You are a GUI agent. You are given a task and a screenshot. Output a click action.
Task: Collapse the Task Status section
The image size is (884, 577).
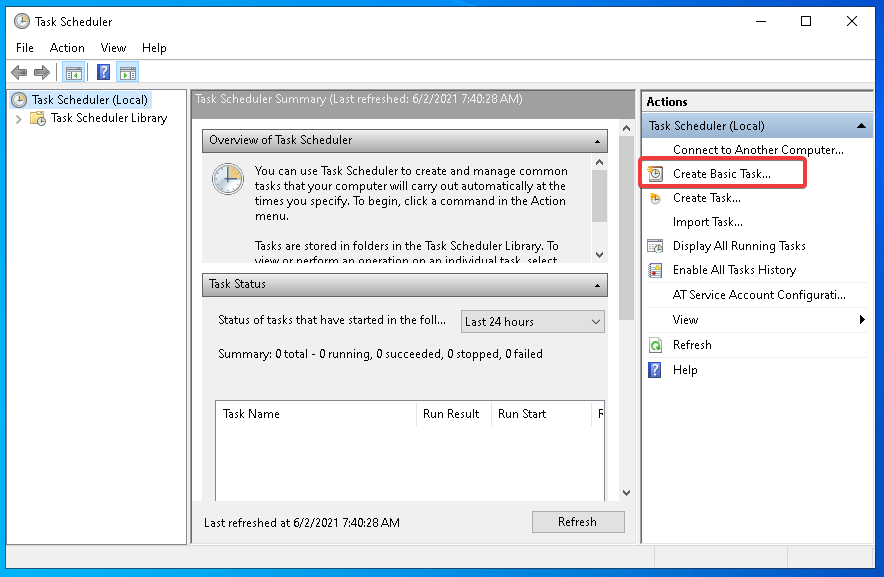pyautogui.click(x=597, y=285)
